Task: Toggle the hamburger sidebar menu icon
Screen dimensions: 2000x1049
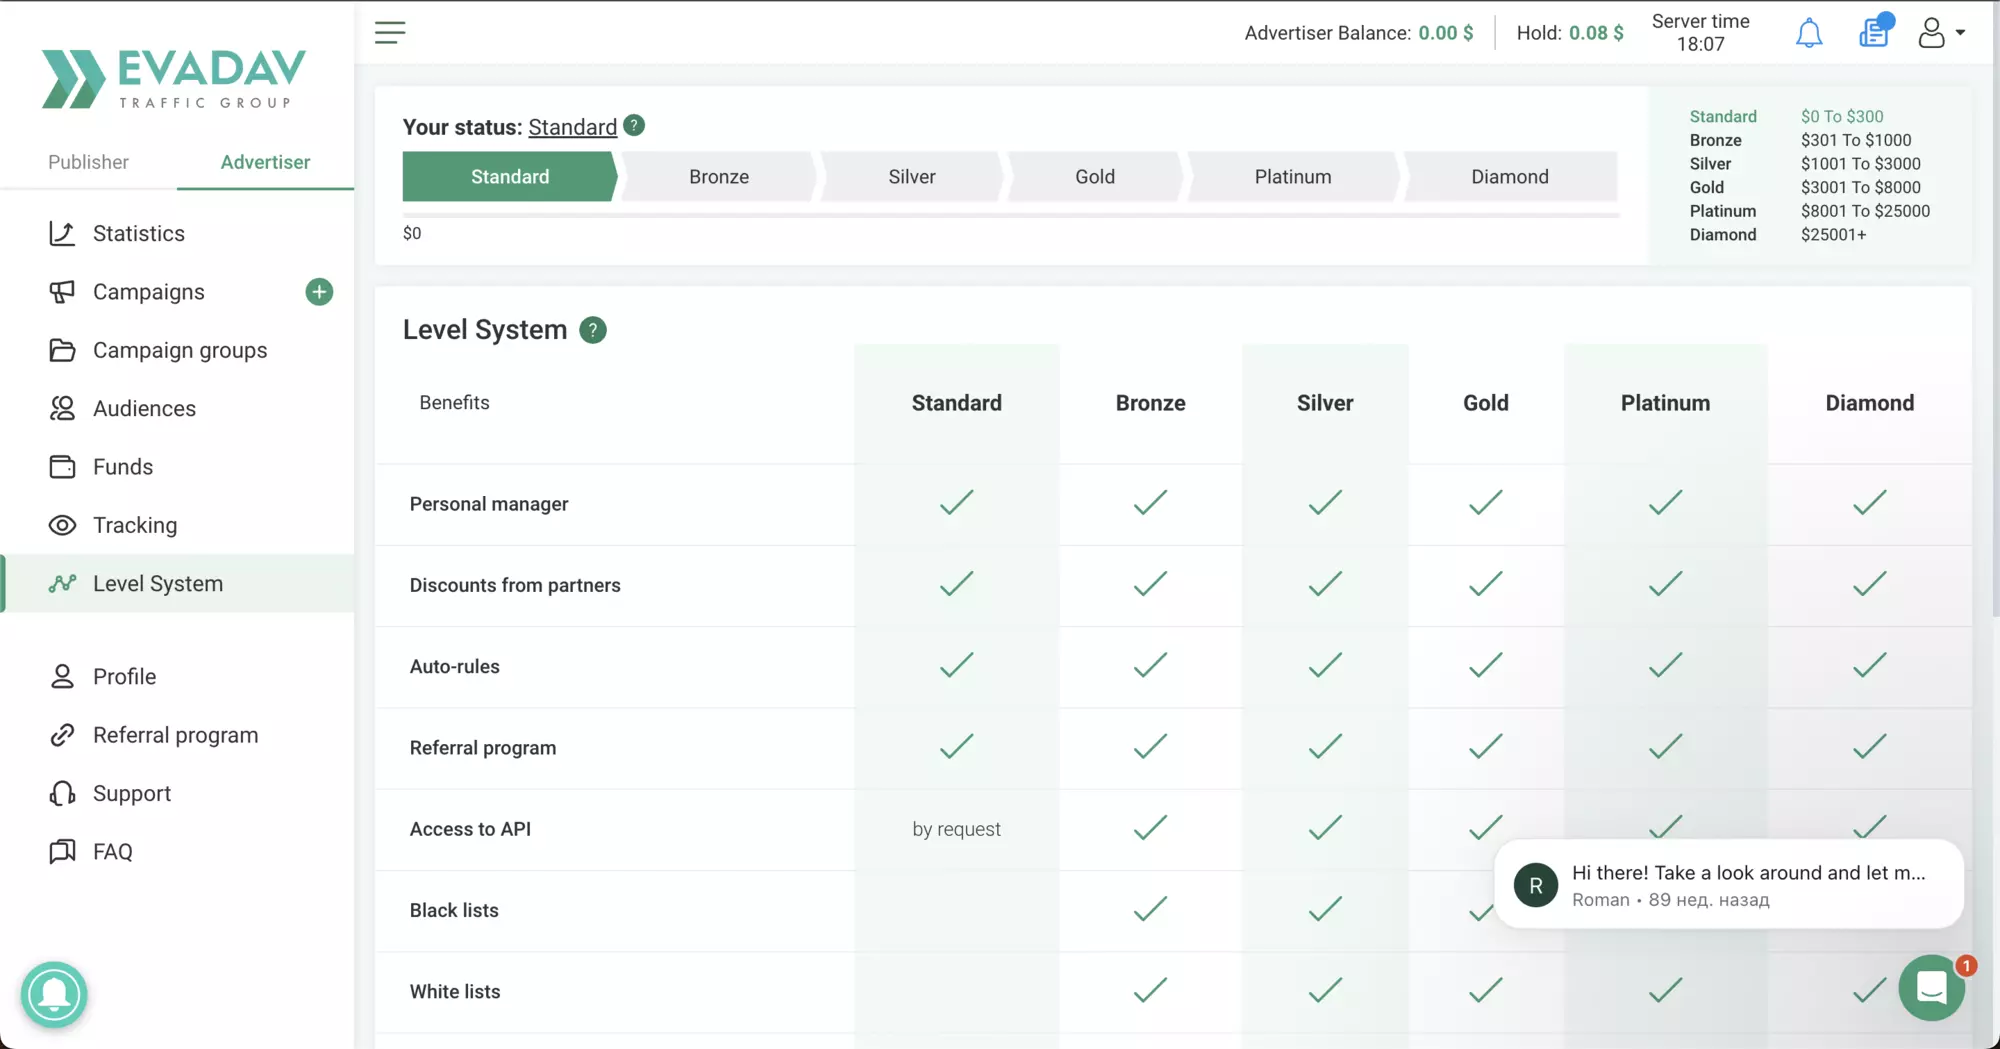Action: click(x=390, y=32)
